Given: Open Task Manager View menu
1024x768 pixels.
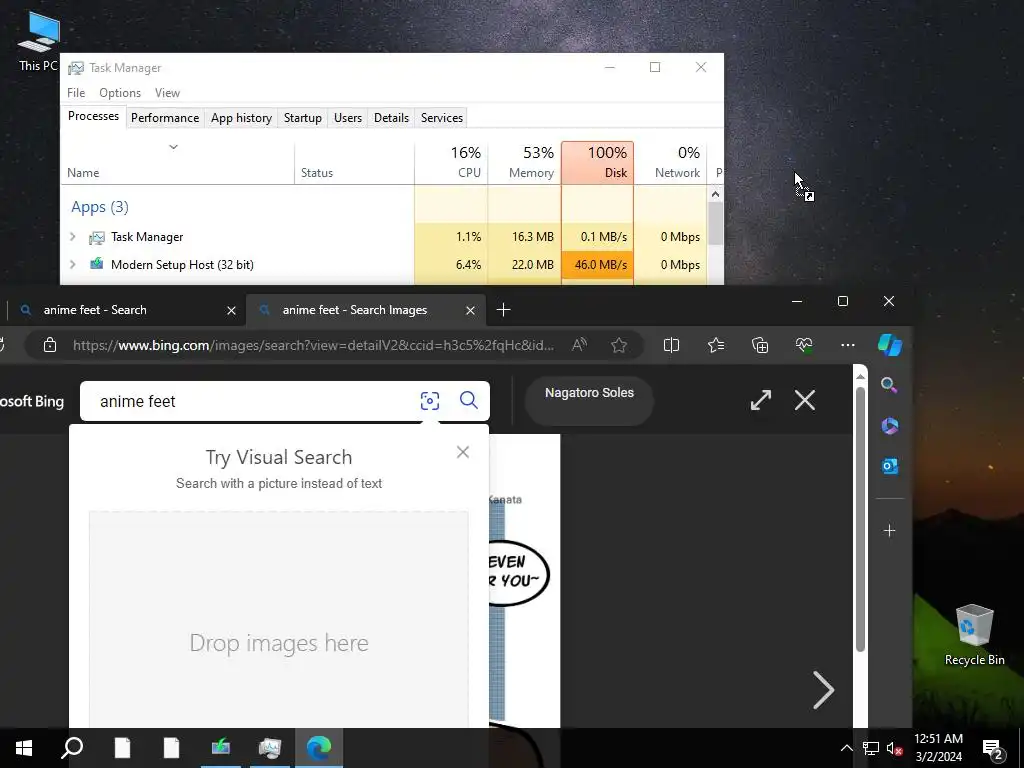Looking at the screenshot, I should pos(167,93).
